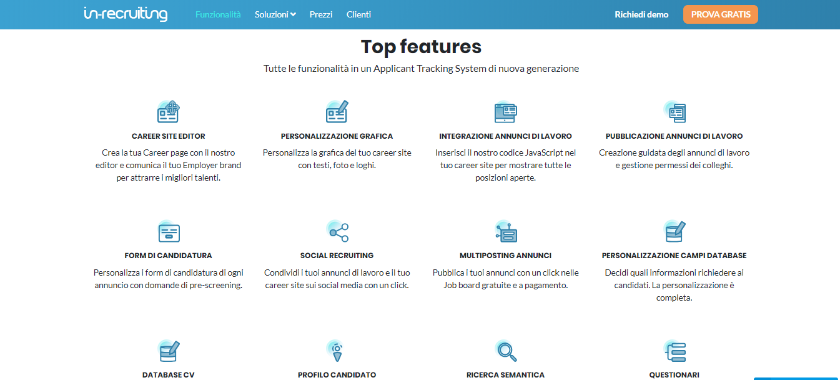
Task: Click the Career Site Editor icon
Action: pyautogui.click(x=168, y=111)
